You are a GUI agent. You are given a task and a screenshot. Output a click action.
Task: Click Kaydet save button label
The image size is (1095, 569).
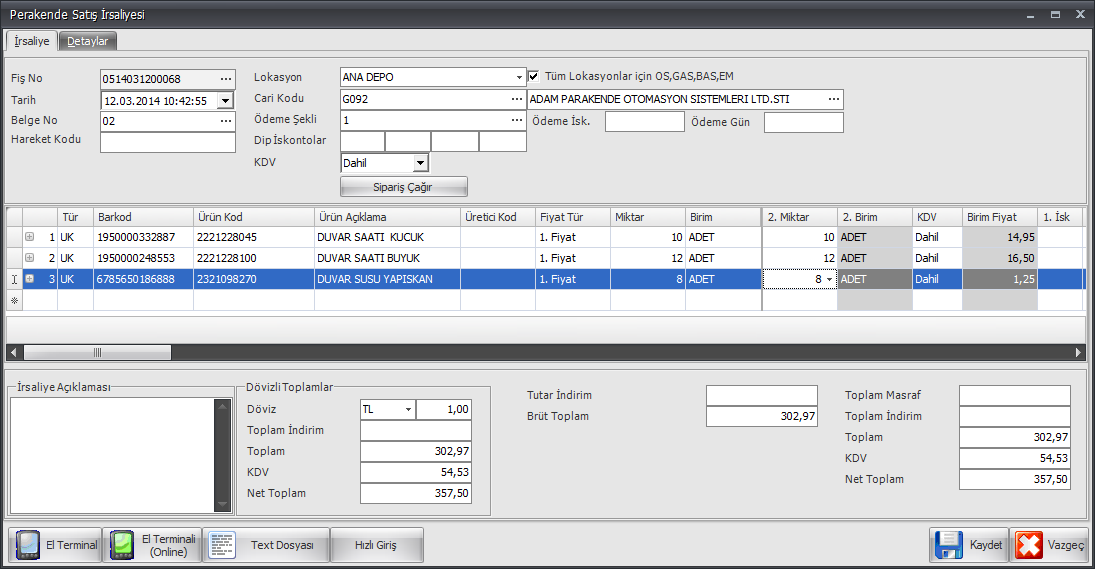click(985, 545)
